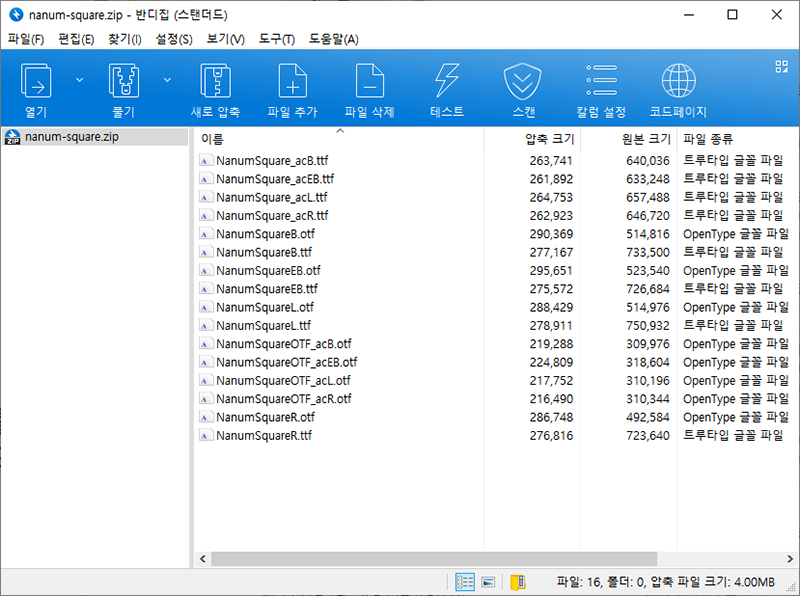Select file NanumSquareOTF_acR.otf

pos(284,399)
